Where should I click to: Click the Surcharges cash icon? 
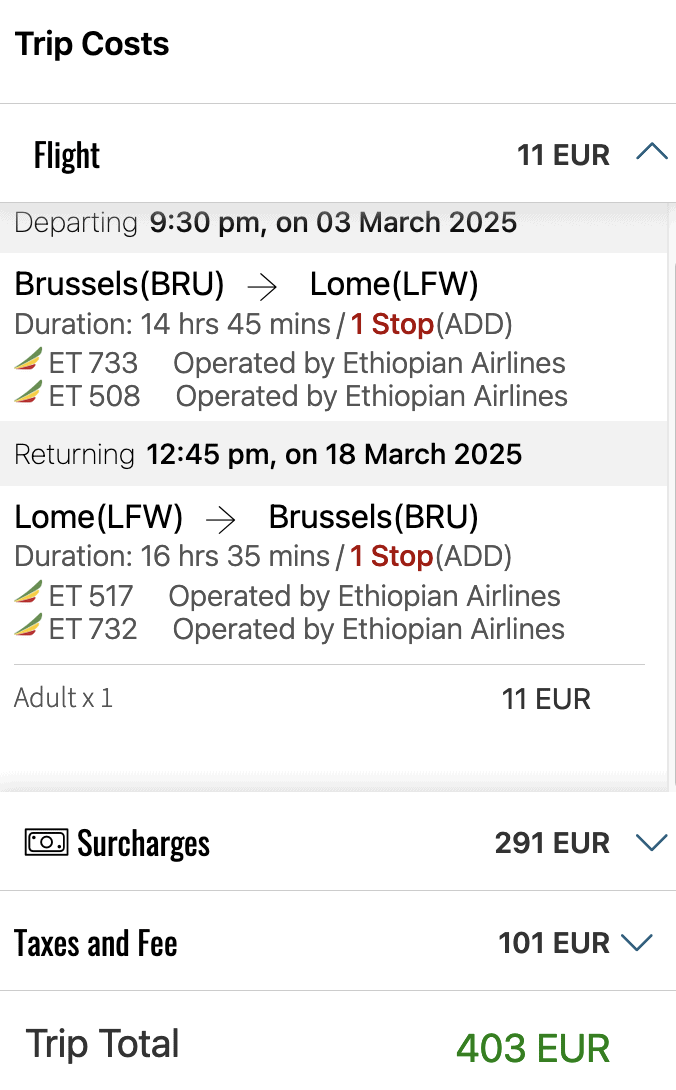(46, 843)
